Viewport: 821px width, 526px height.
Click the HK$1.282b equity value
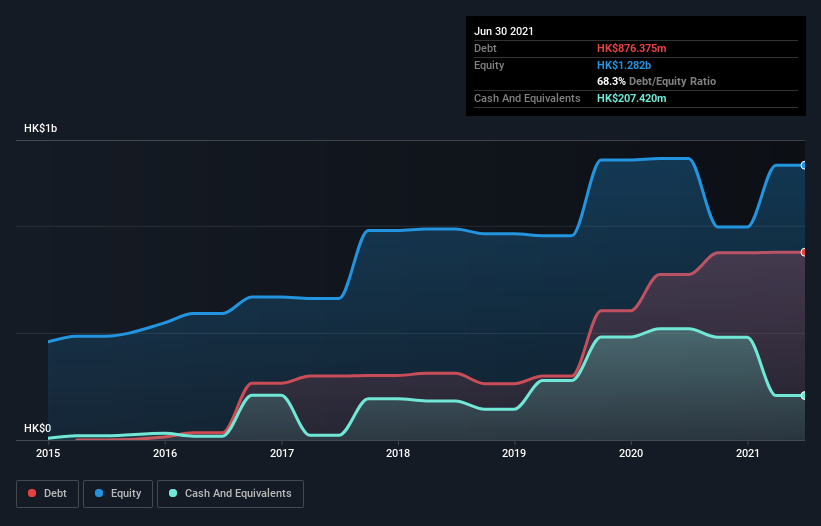[624, 65]
